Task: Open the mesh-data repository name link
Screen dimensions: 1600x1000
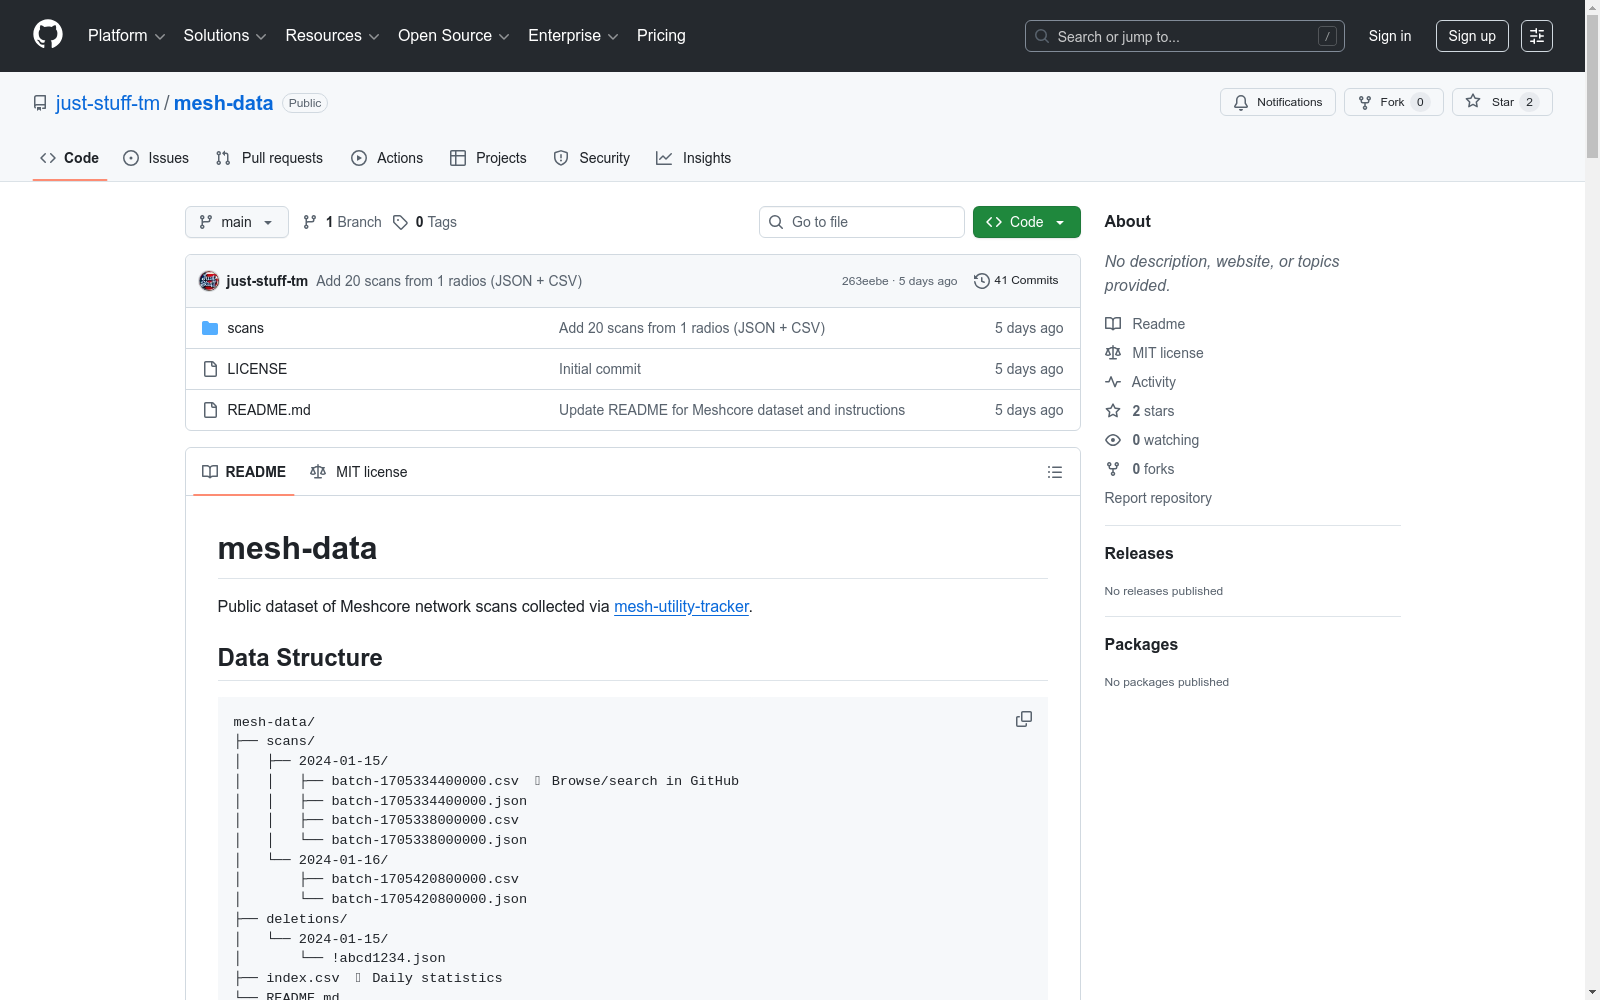Action: pos(223,103)
